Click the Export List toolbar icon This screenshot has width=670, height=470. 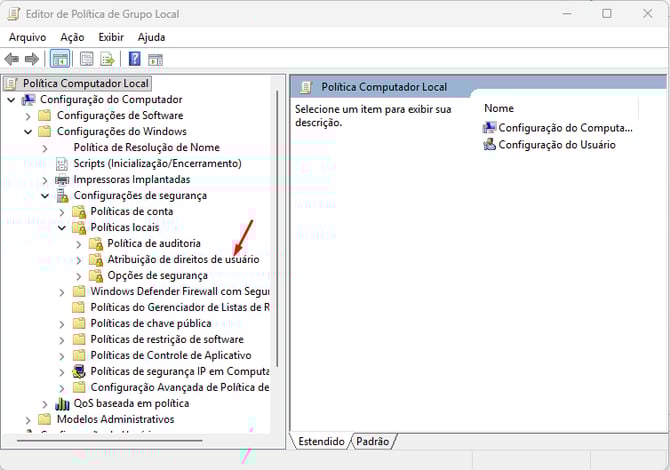pyautogui.click(x=107, y=59)
